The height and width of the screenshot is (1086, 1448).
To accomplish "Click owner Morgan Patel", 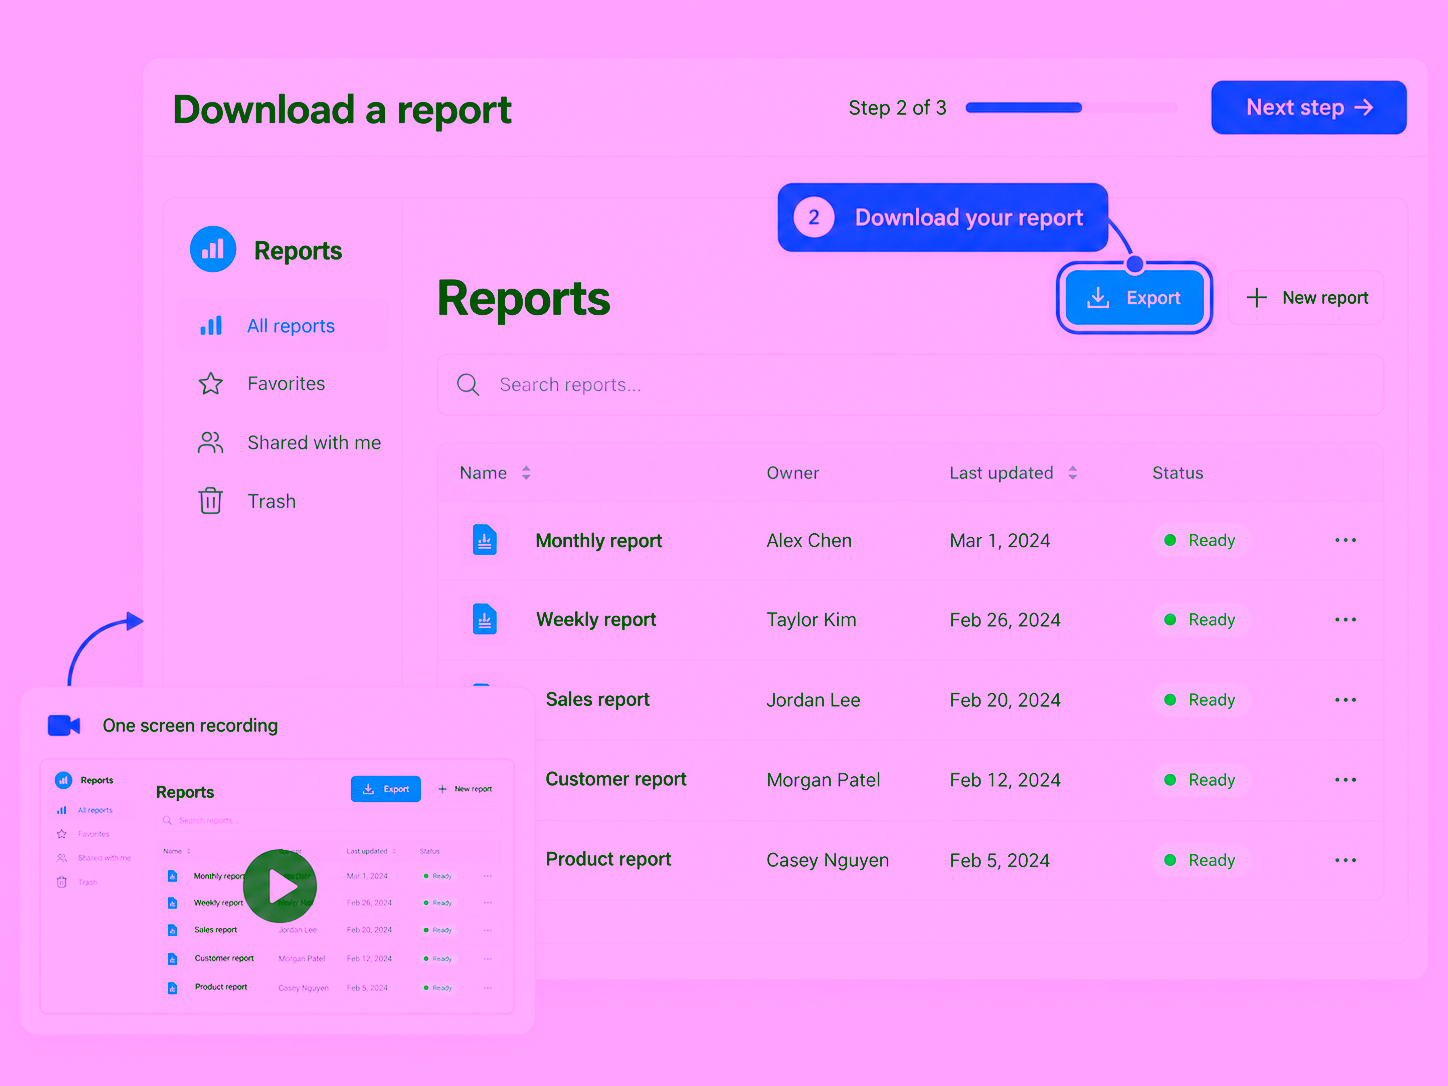I will pyautogui.click(x=823, y=780).
